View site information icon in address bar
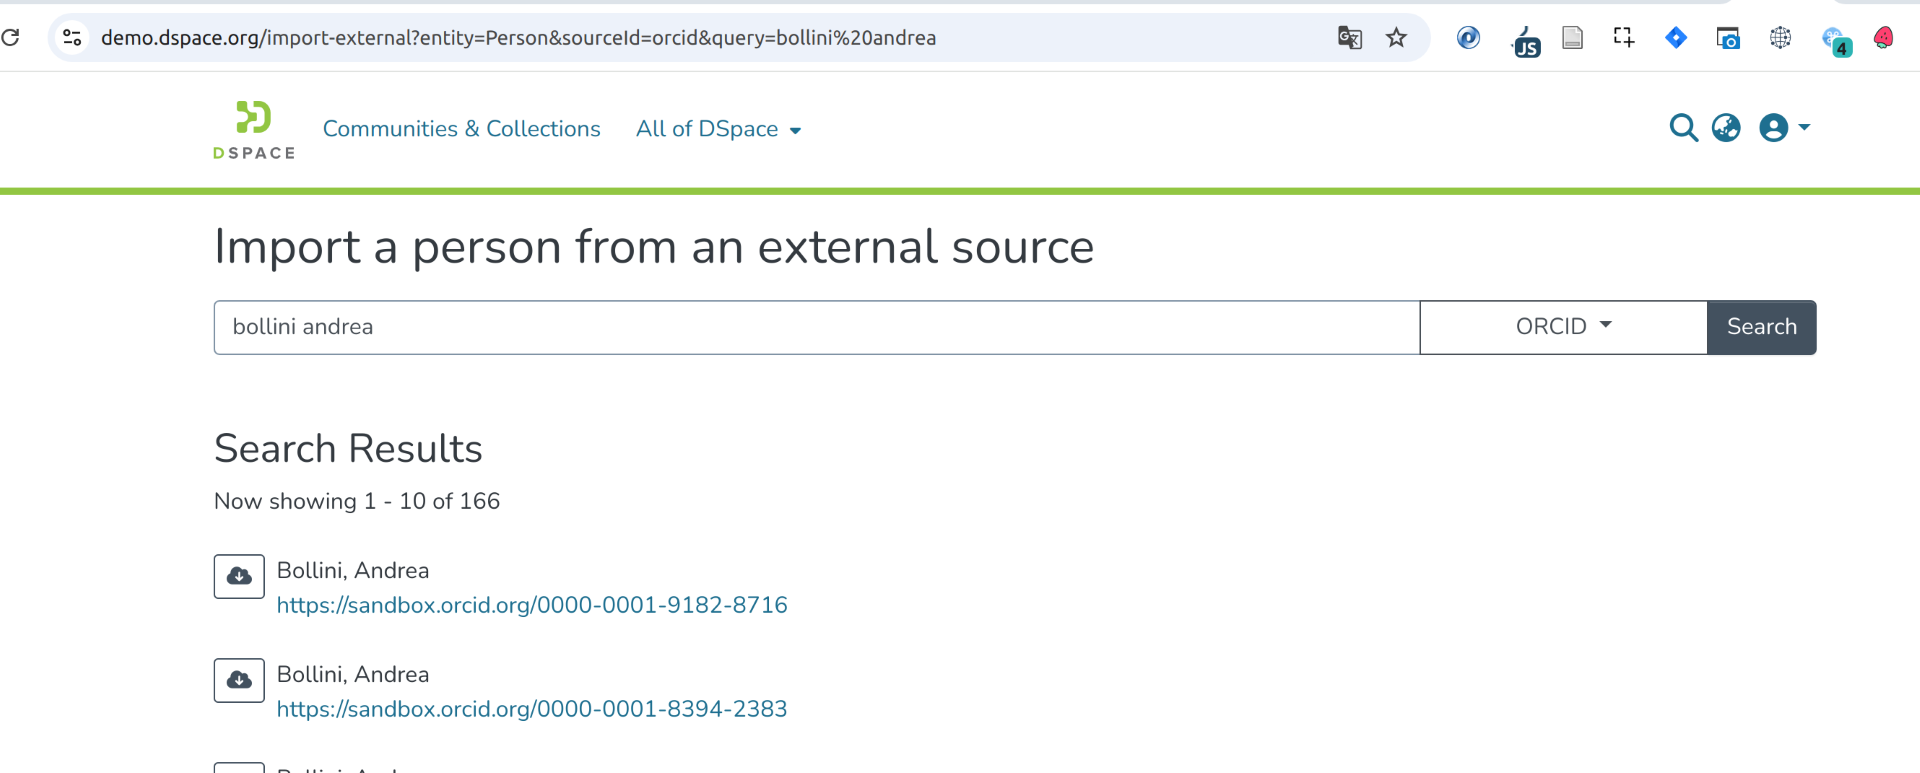 point(72,38)
